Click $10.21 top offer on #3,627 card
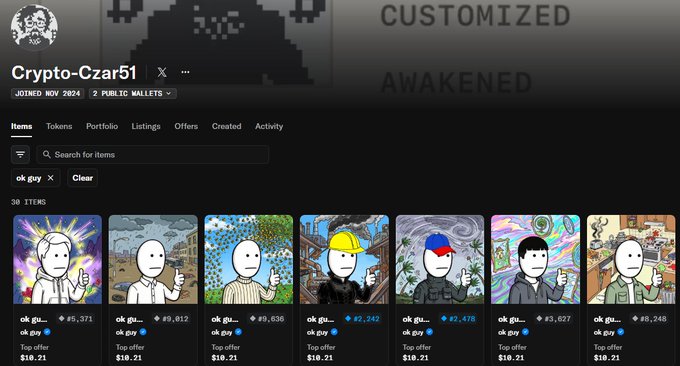This screenshot has width=680, height=366. 511,358
